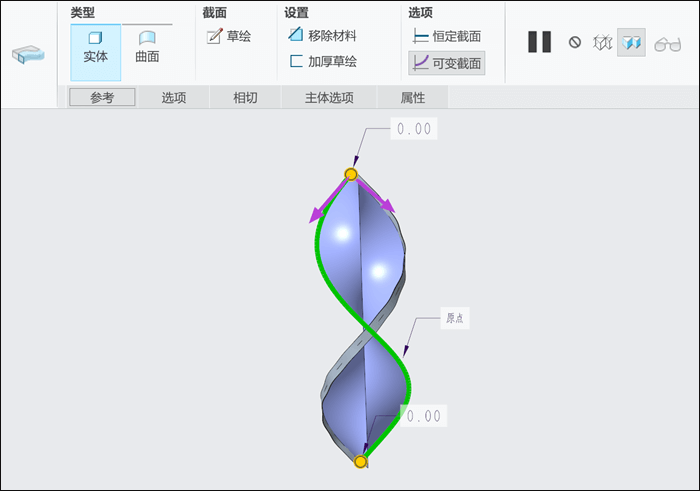Pause the feature with pause button
Image resolution: width=700 pixels, height=491 pixels.
539,42
